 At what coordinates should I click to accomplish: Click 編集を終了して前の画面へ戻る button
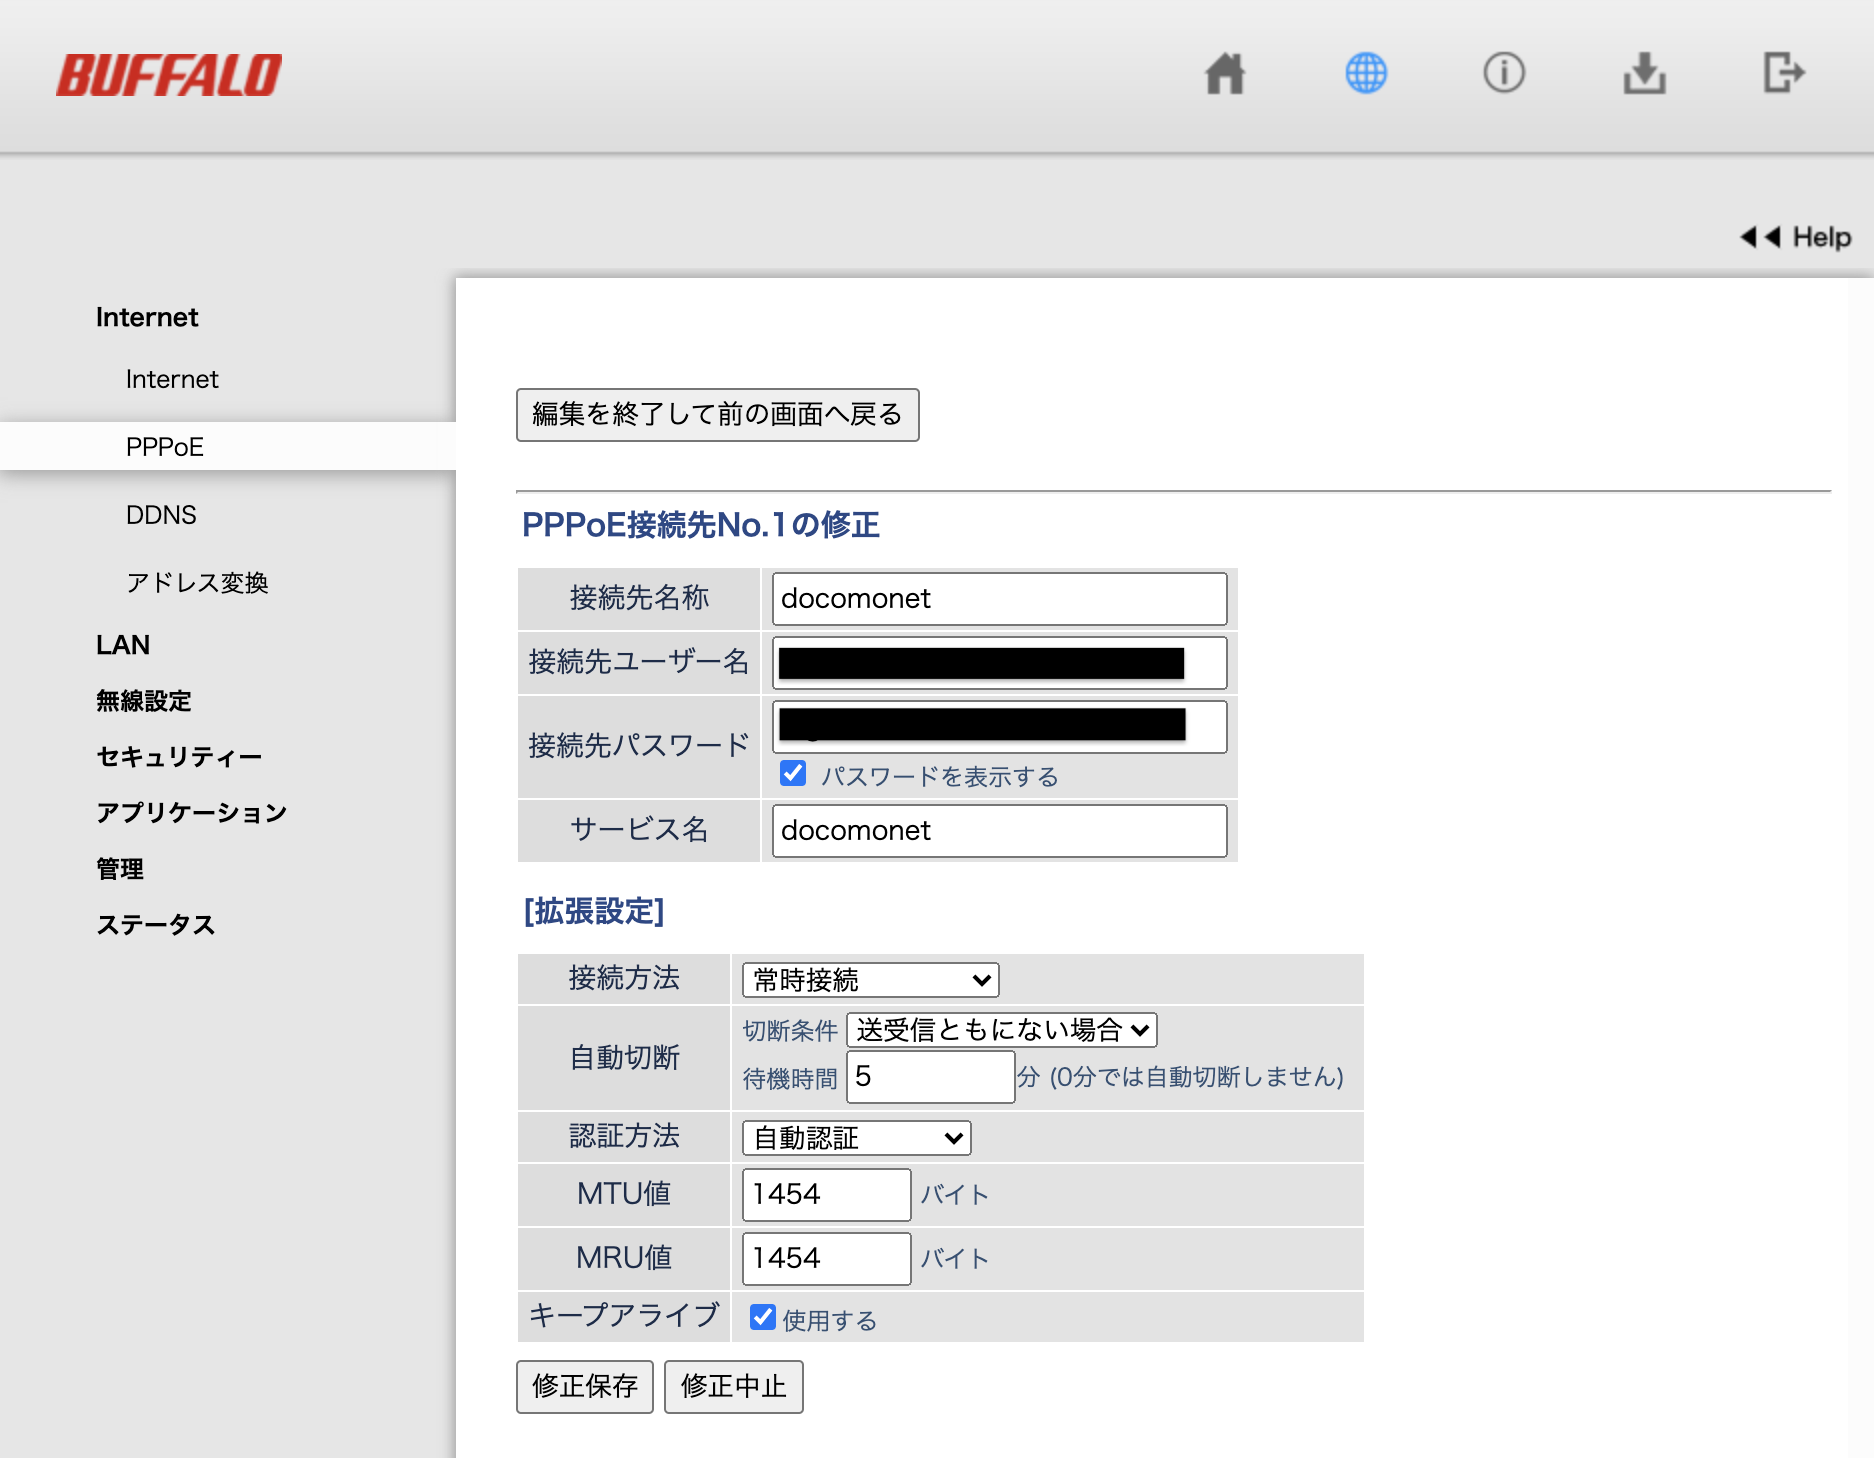coord(717,414)
